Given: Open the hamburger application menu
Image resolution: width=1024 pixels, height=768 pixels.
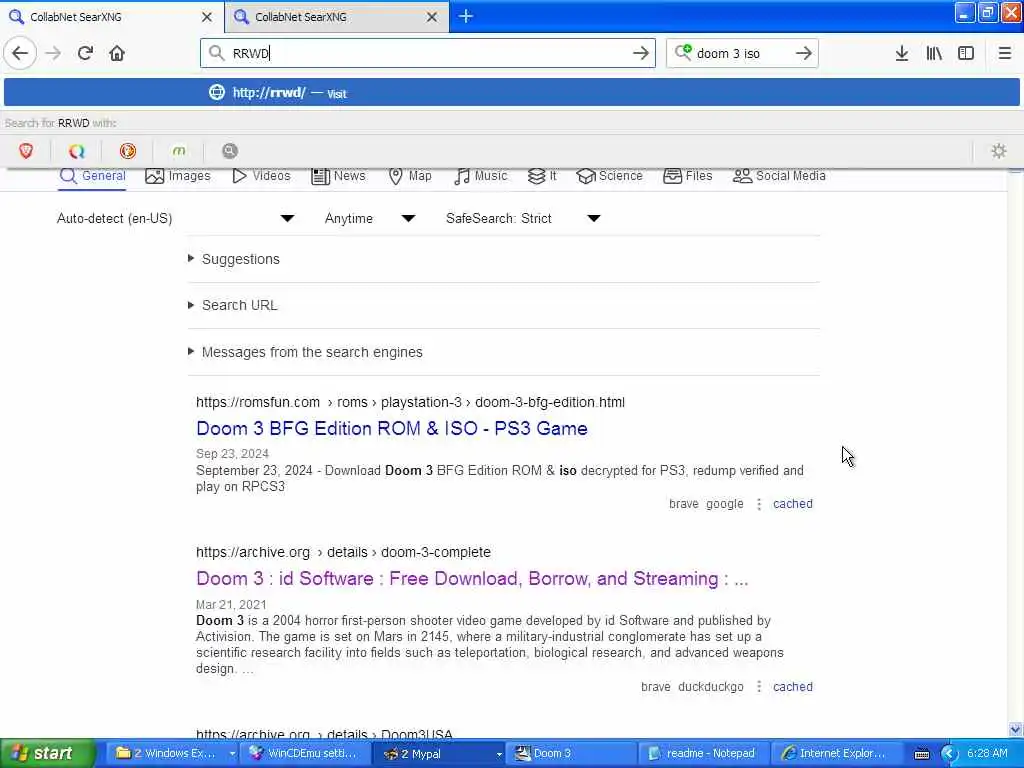Looking at the screenshot, I should [1004, 53].
